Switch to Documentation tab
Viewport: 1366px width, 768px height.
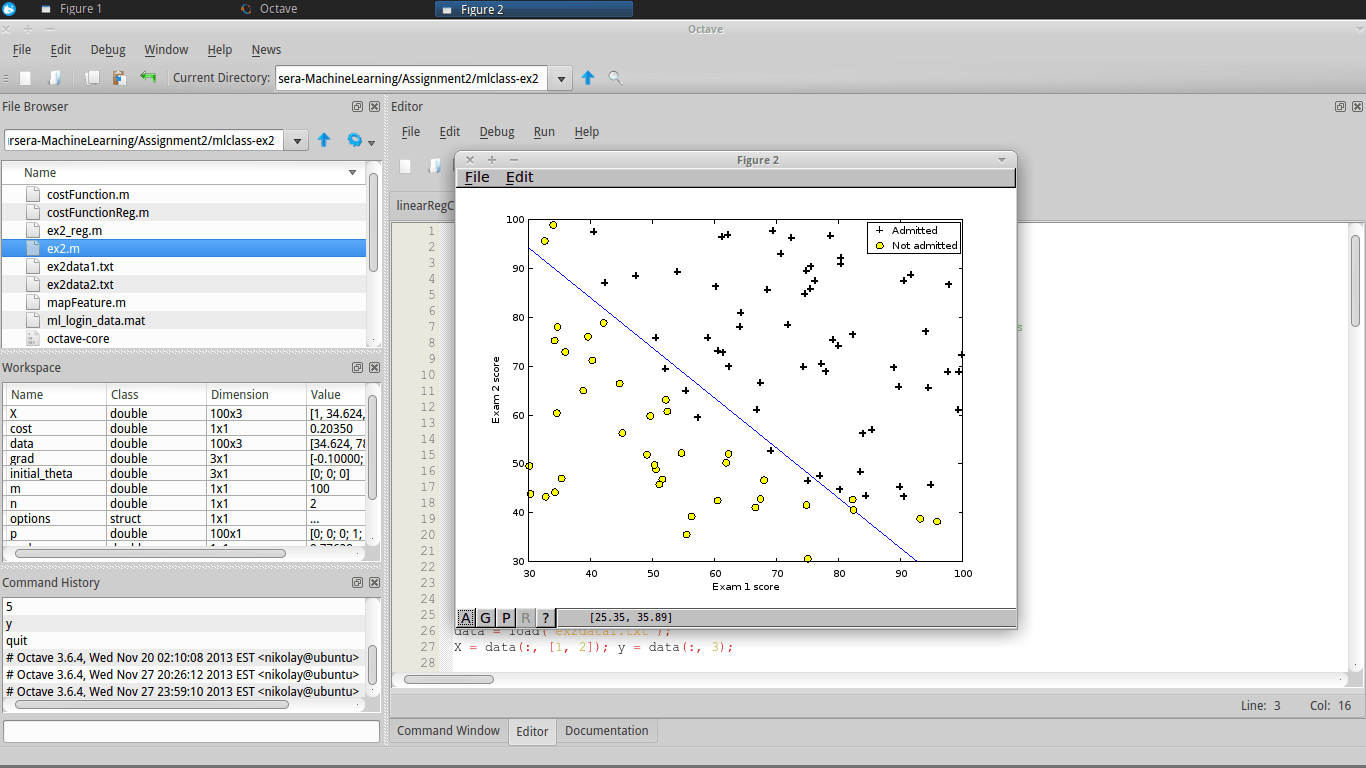[x=607, y=731]
